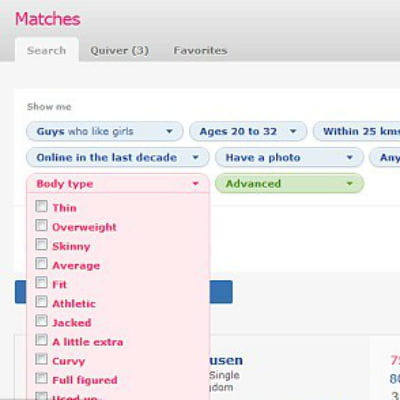Enable the Fit checkbox

pos(41,282)
